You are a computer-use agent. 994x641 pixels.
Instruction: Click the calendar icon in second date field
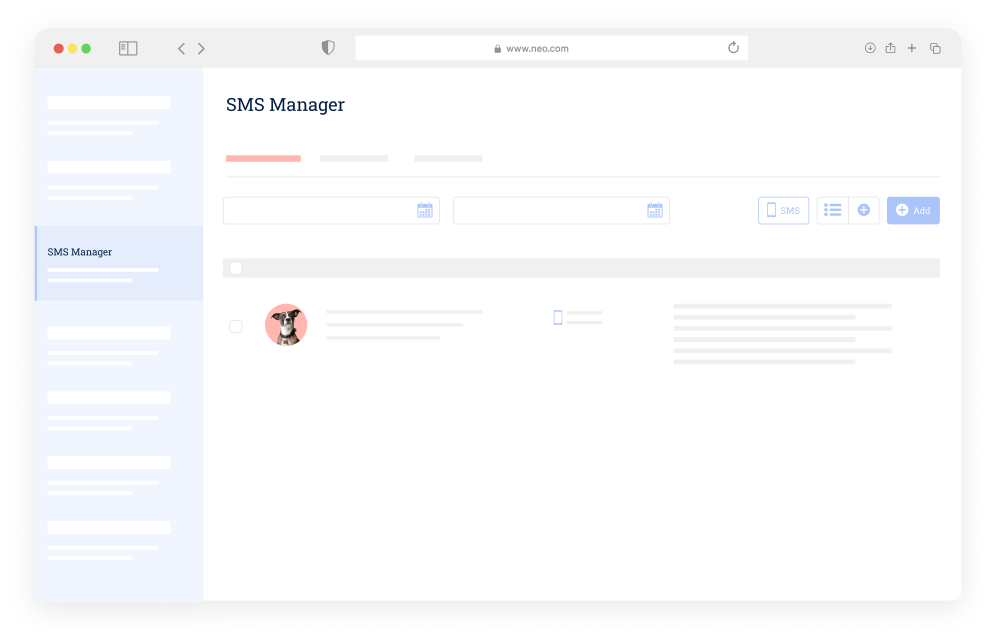[655, 210]
